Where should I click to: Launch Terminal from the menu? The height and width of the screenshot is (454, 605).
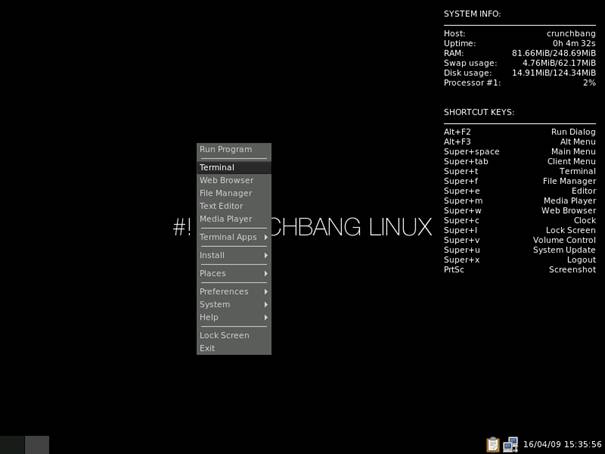[234, 167]
